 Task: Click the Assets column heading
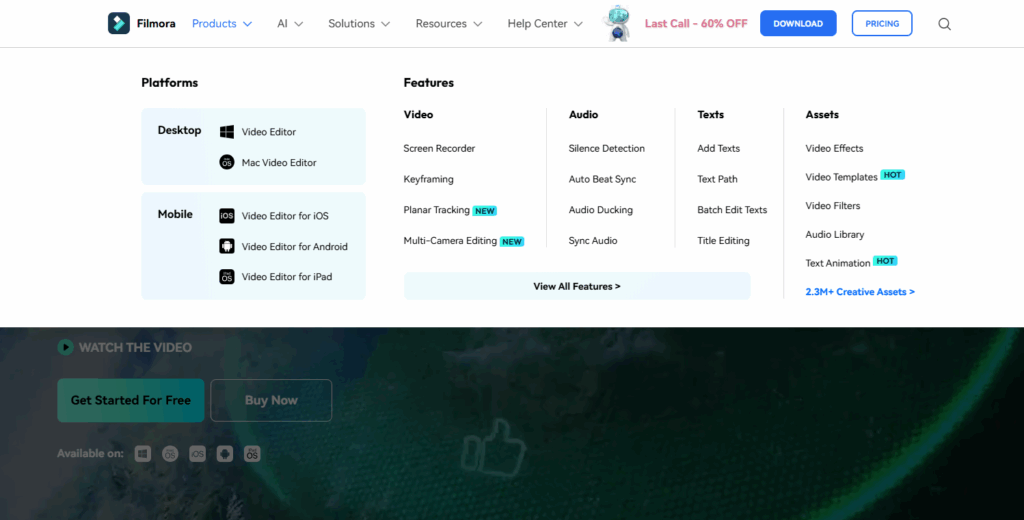point(822,114)
